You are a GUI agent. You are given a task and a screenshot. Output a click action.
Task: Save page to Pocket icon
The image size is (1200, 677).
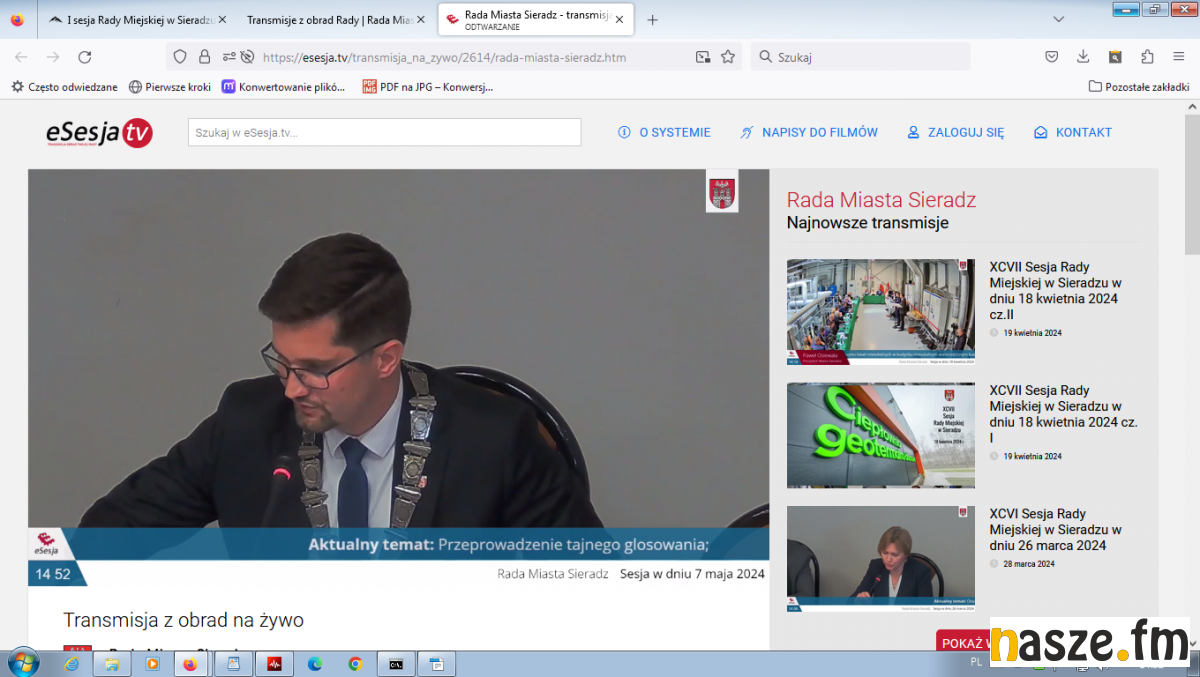click(x=1052, y=57)
